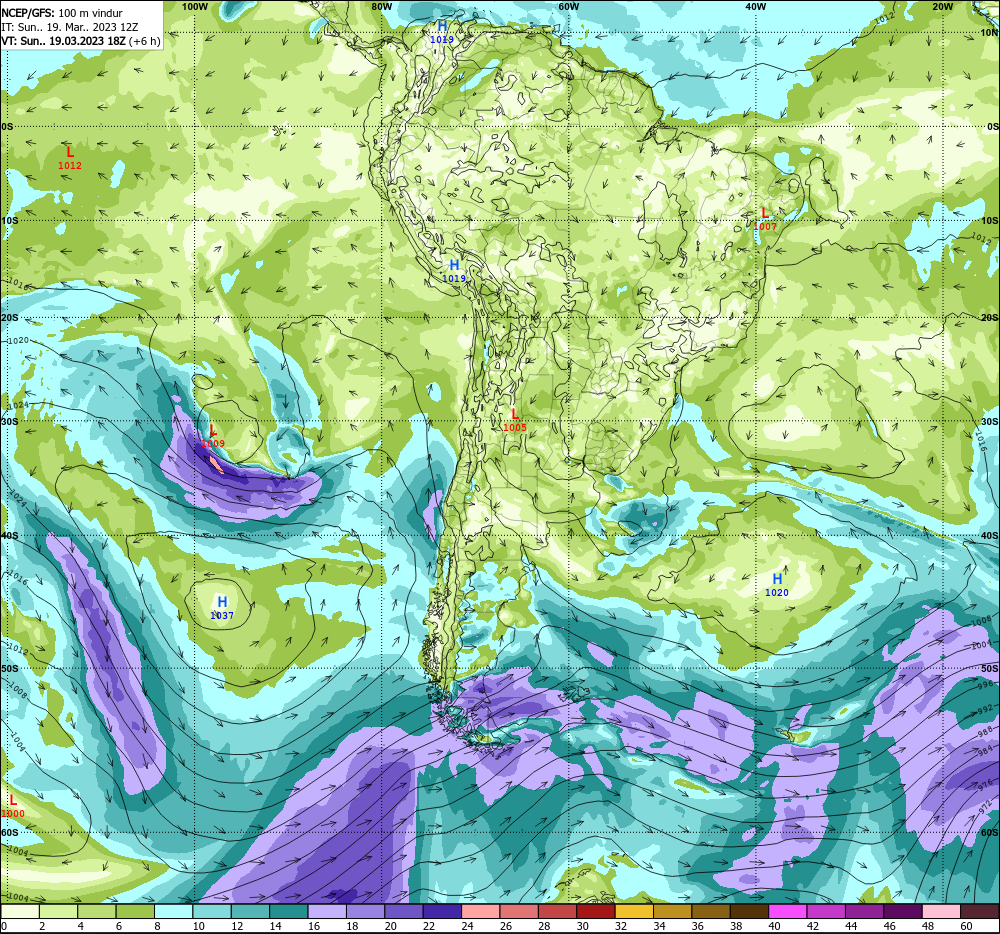Click the legend value label '16'
Screen dimensions: 1000x934
pyautogui.click(x=314, y=926)
